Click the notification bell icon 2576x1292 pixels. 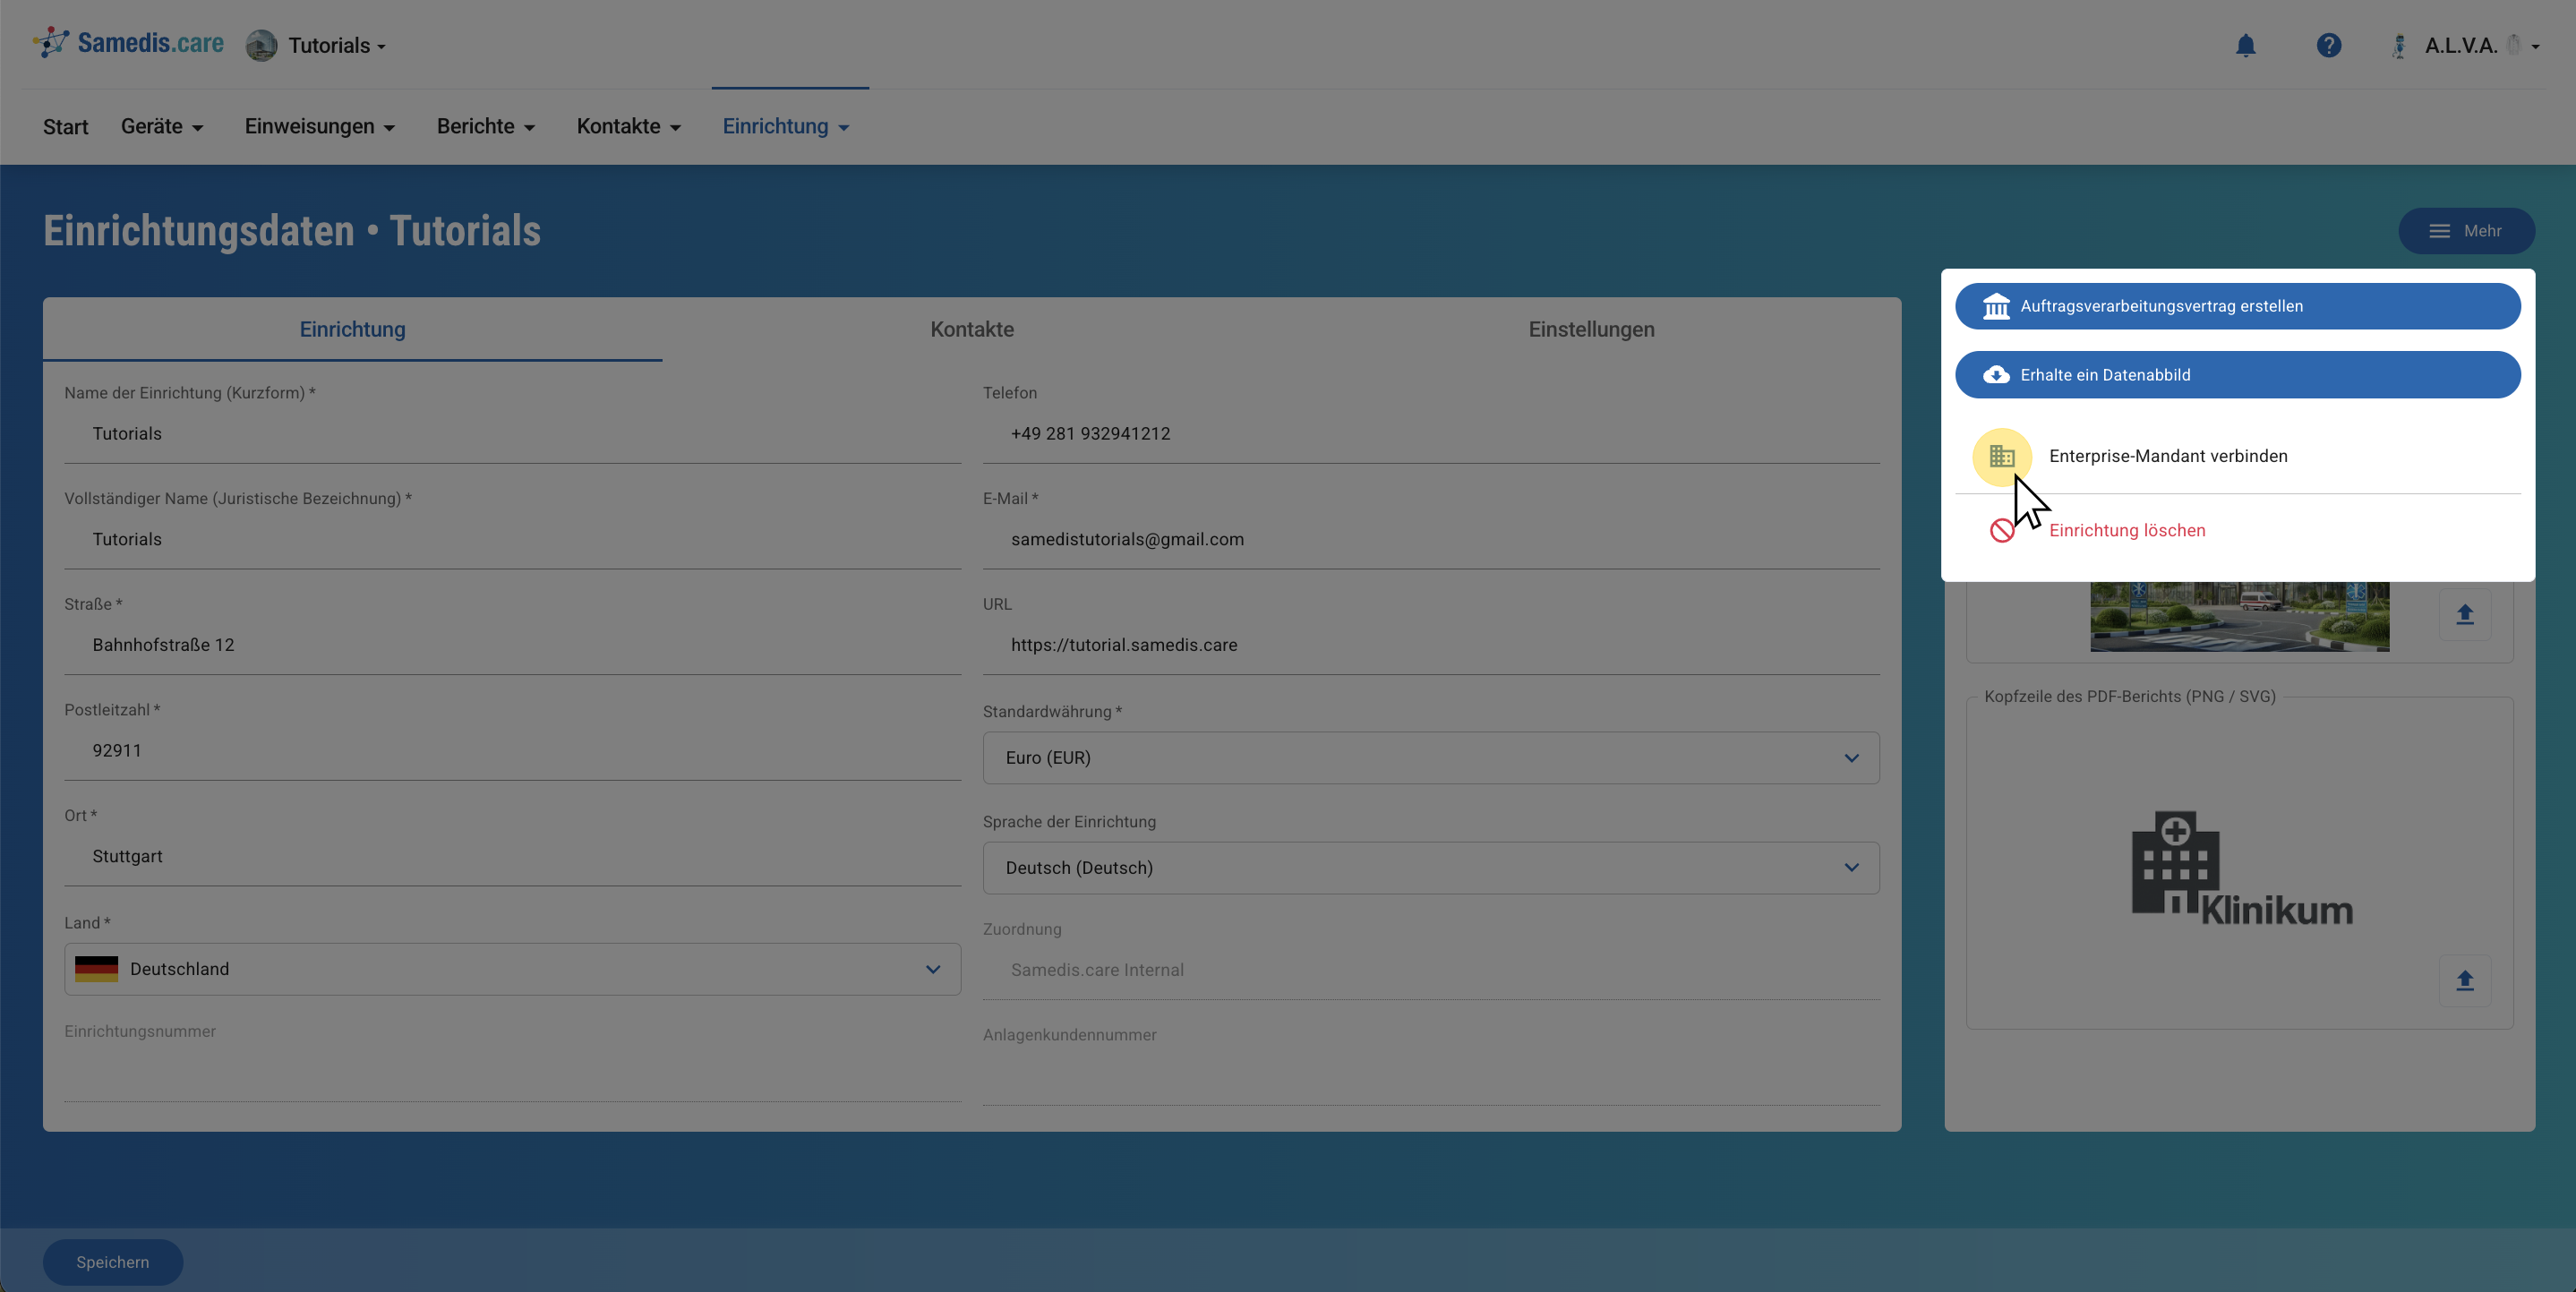[2245, 45]
